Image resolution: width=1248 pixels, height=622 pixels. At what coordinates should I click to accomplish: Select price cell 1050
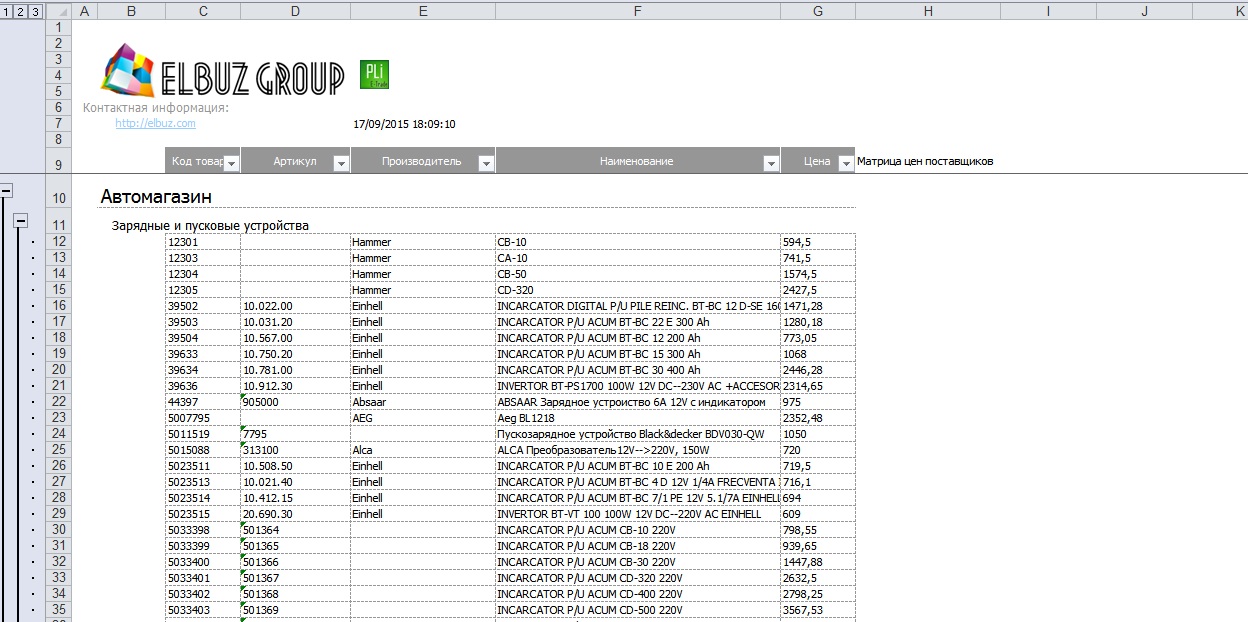pyautogui.click(x=818, y=434)
